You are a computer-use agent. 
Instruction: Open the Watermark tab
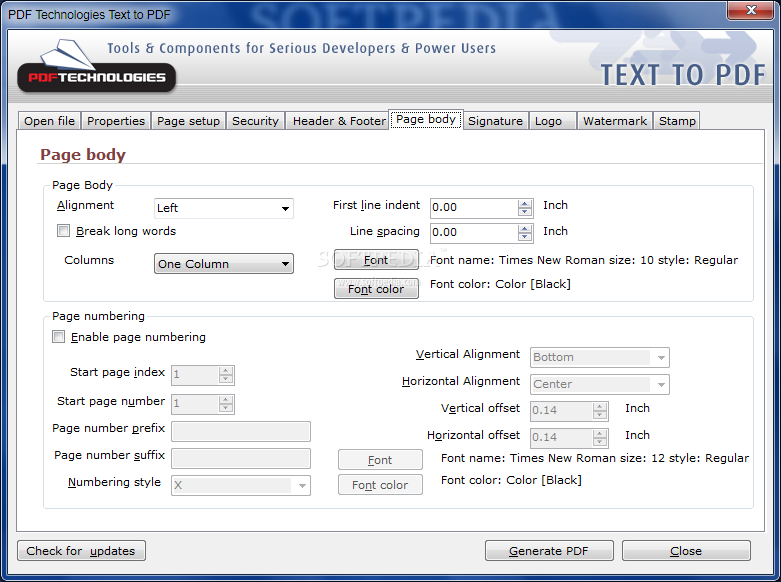click(615, 121)
